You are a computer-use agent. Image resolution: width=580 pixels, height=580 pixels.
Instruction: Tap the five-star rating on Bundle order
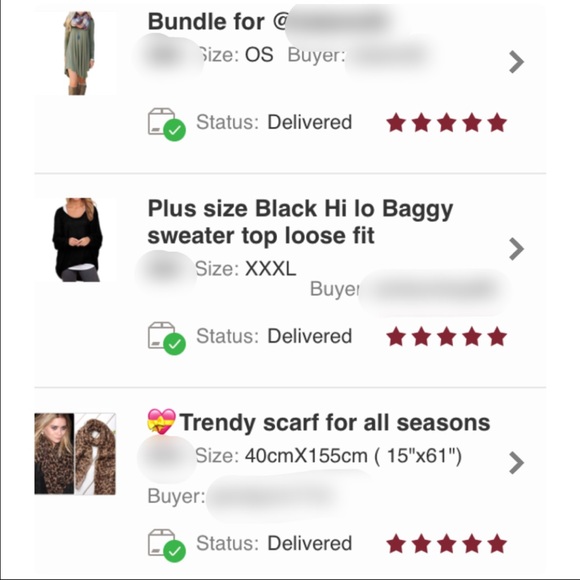(446, 123)
